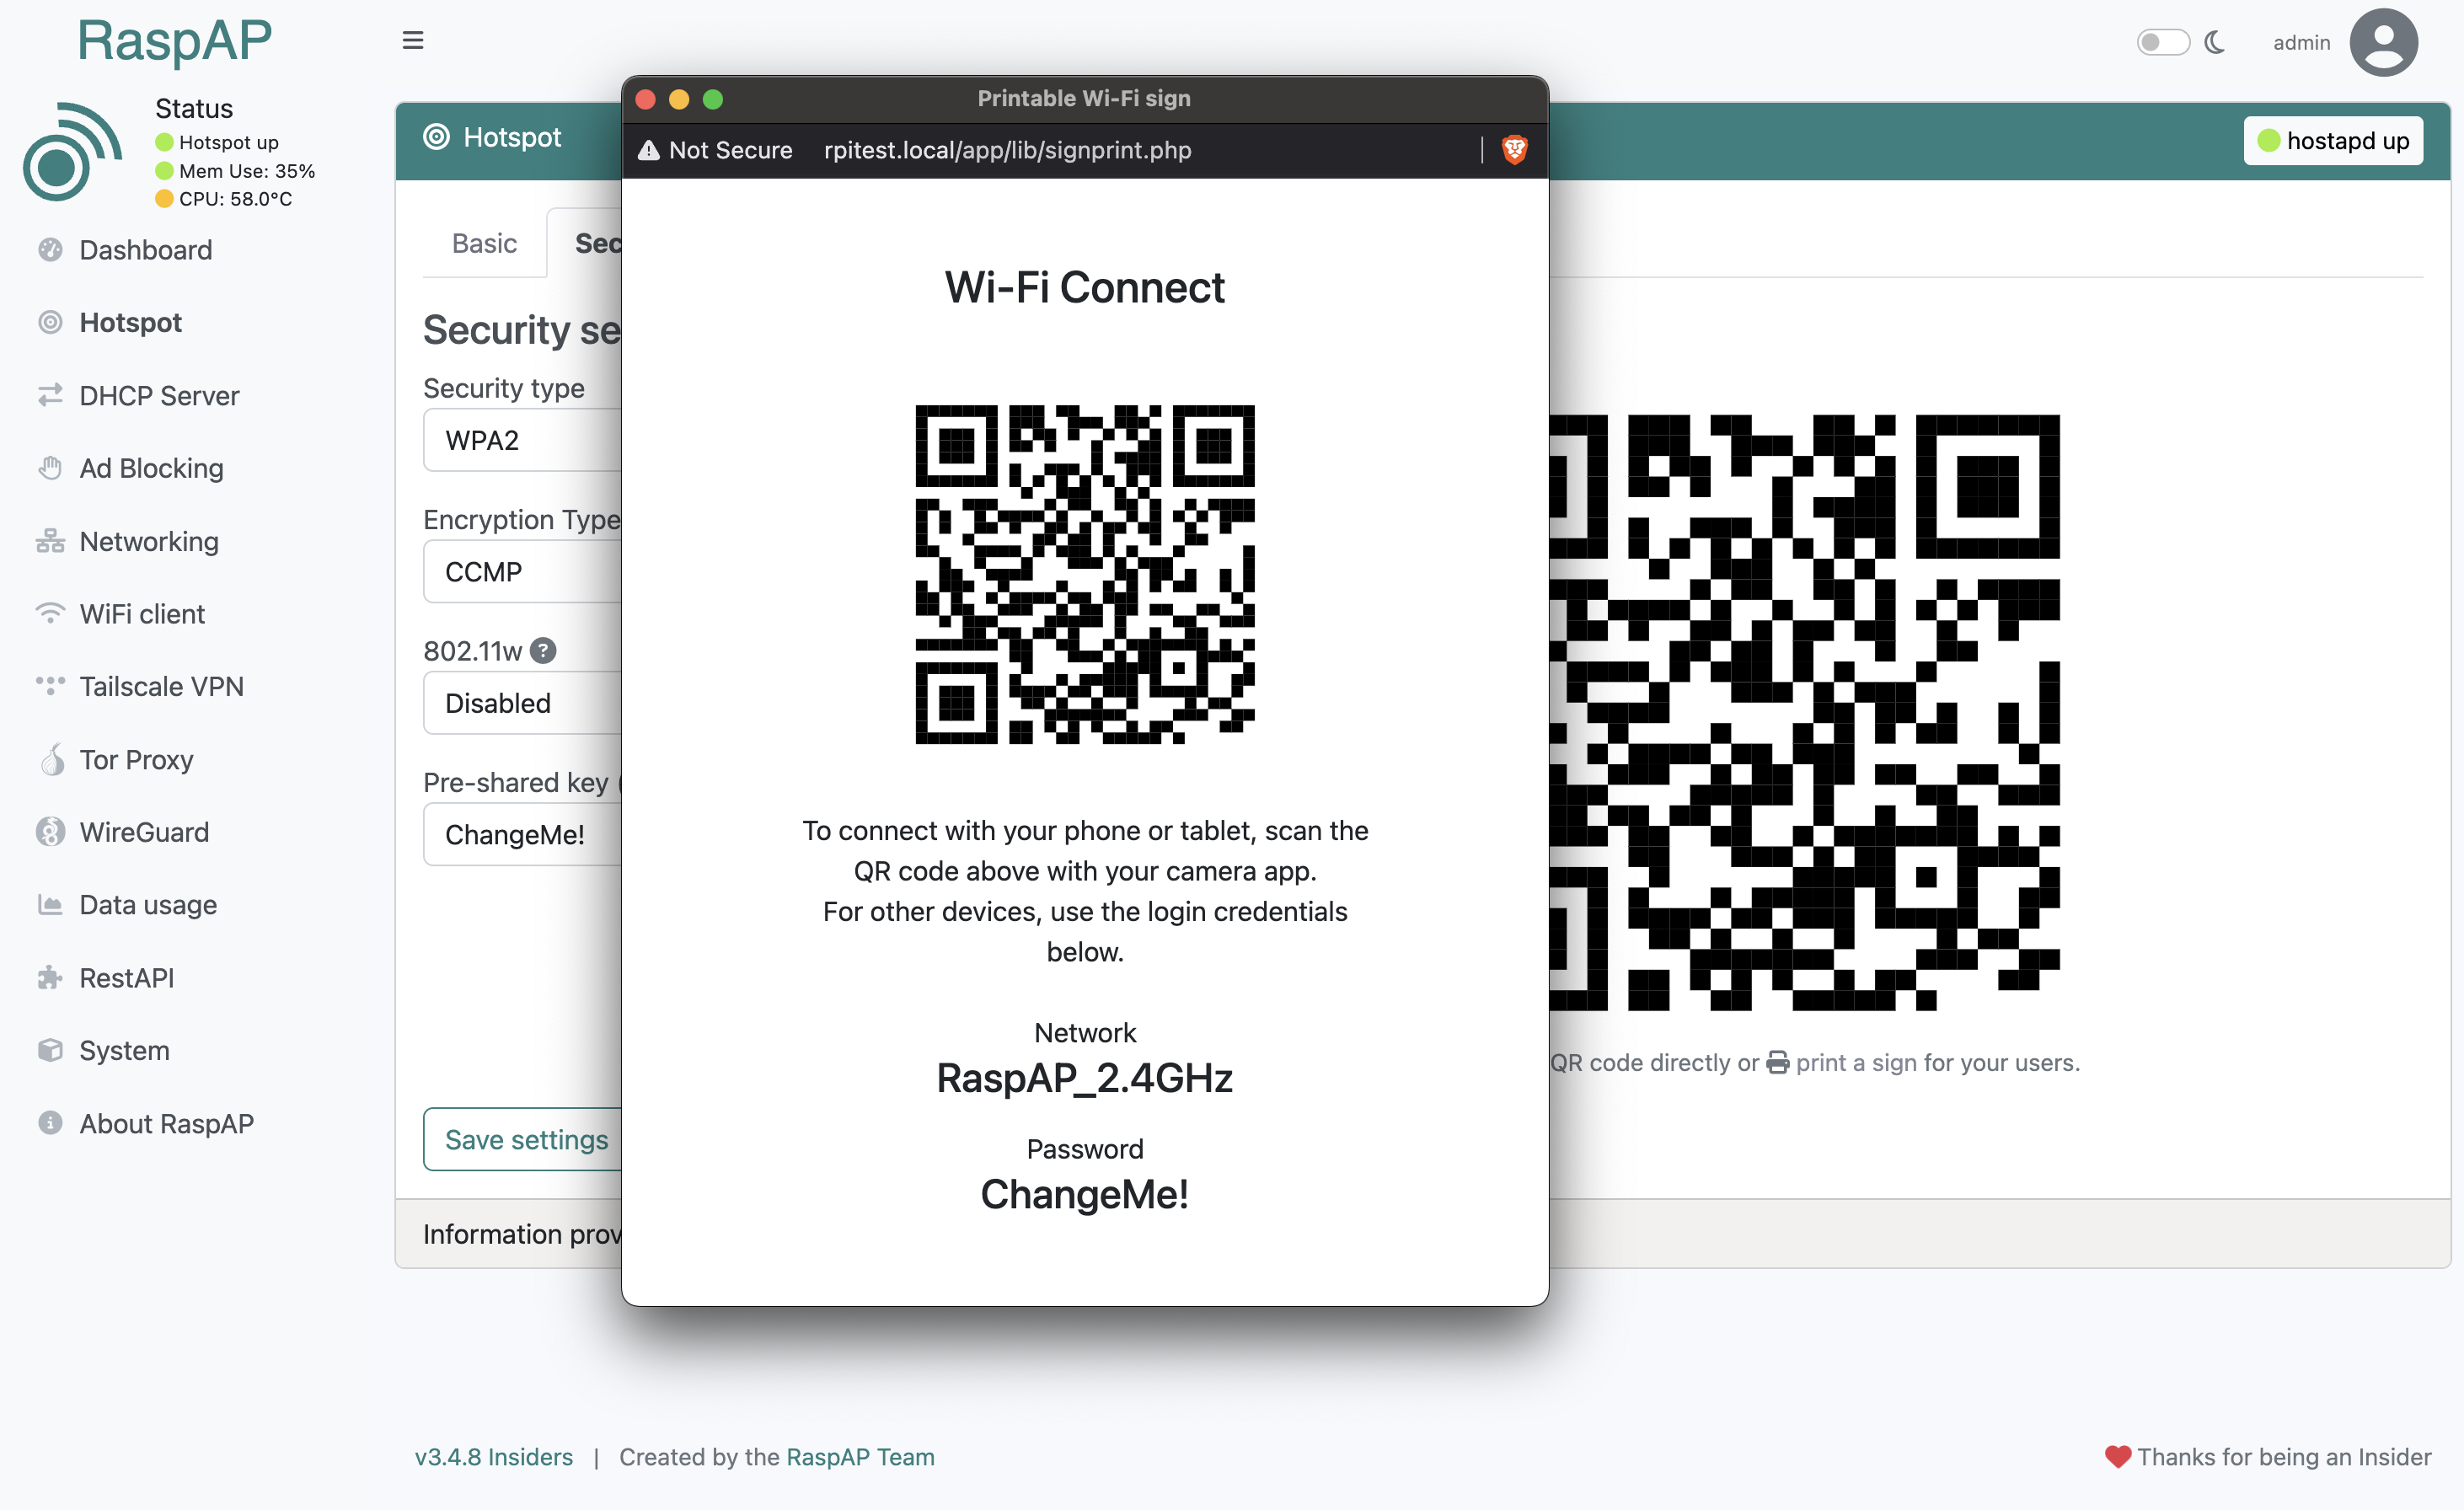This screenshot has width=2464, height=1510.
Task: Click the moon dark-mode icon
Action: pos(2215,42)
